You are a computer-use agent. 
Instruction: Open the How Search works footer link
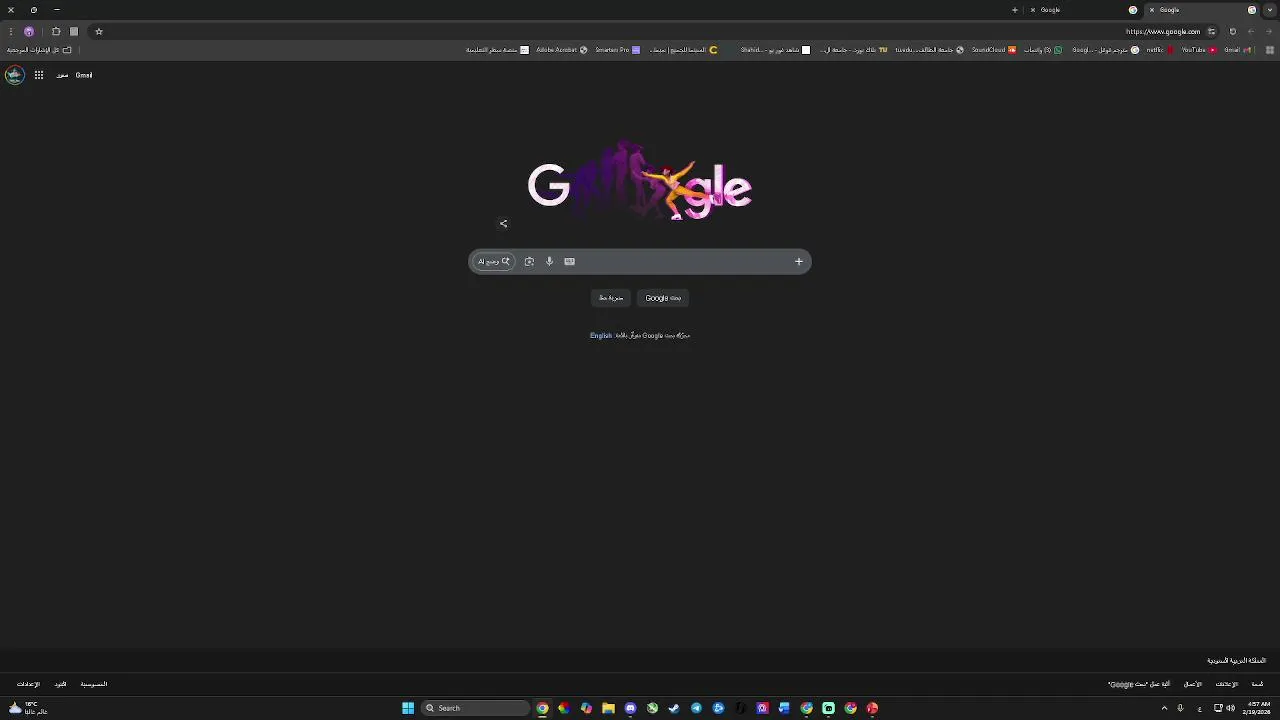[1139, 685]
